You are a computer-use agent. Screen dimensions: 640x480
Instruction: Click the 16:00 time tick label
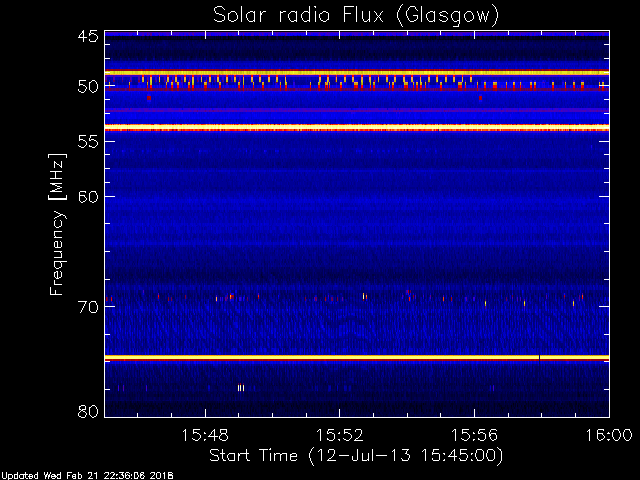pos(609,436)
